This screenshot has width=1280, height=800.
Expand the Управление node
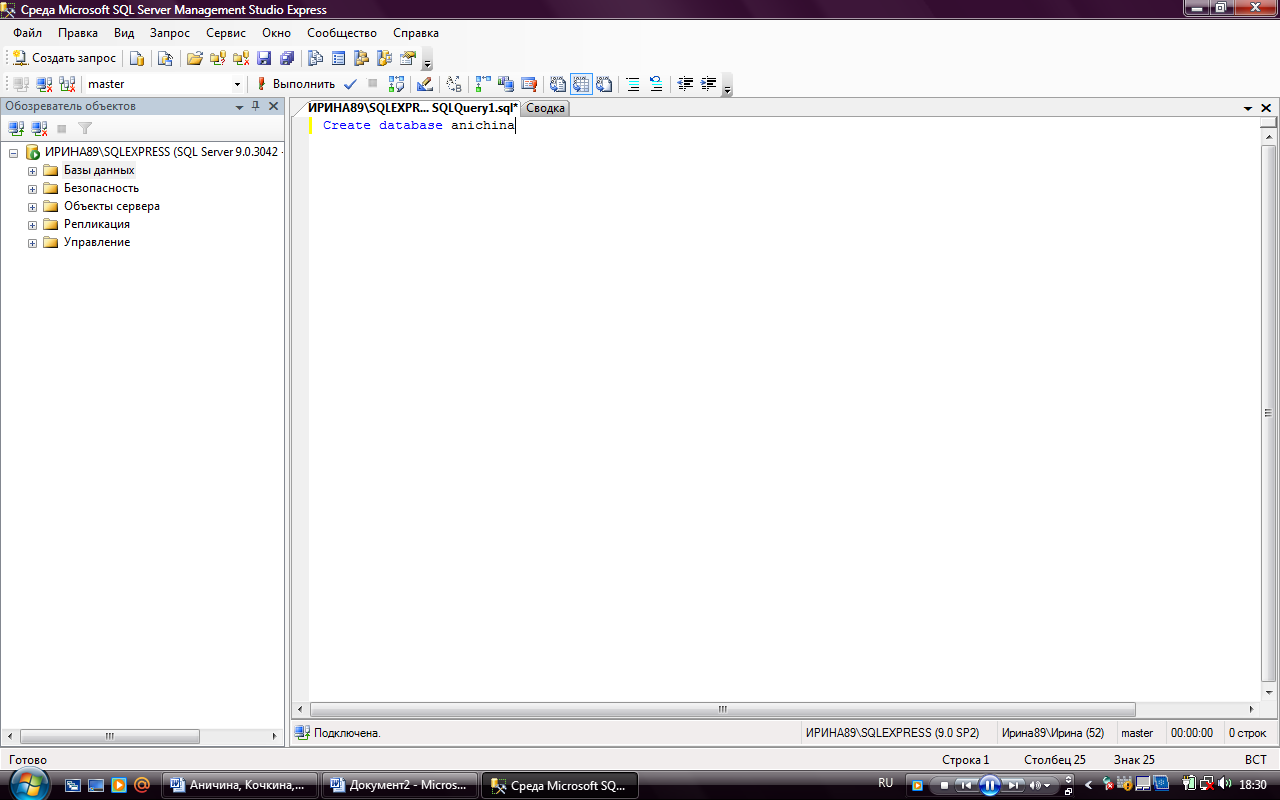coord(32,243)
